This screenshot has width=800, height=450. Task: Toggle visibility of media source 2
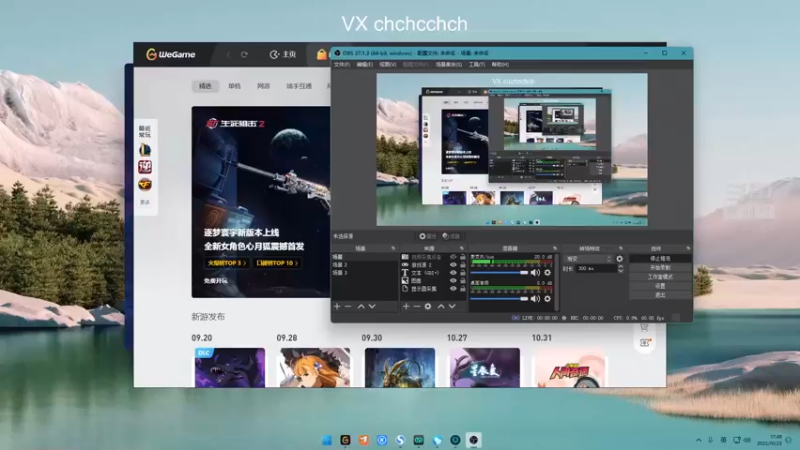[x=453, y=265]
